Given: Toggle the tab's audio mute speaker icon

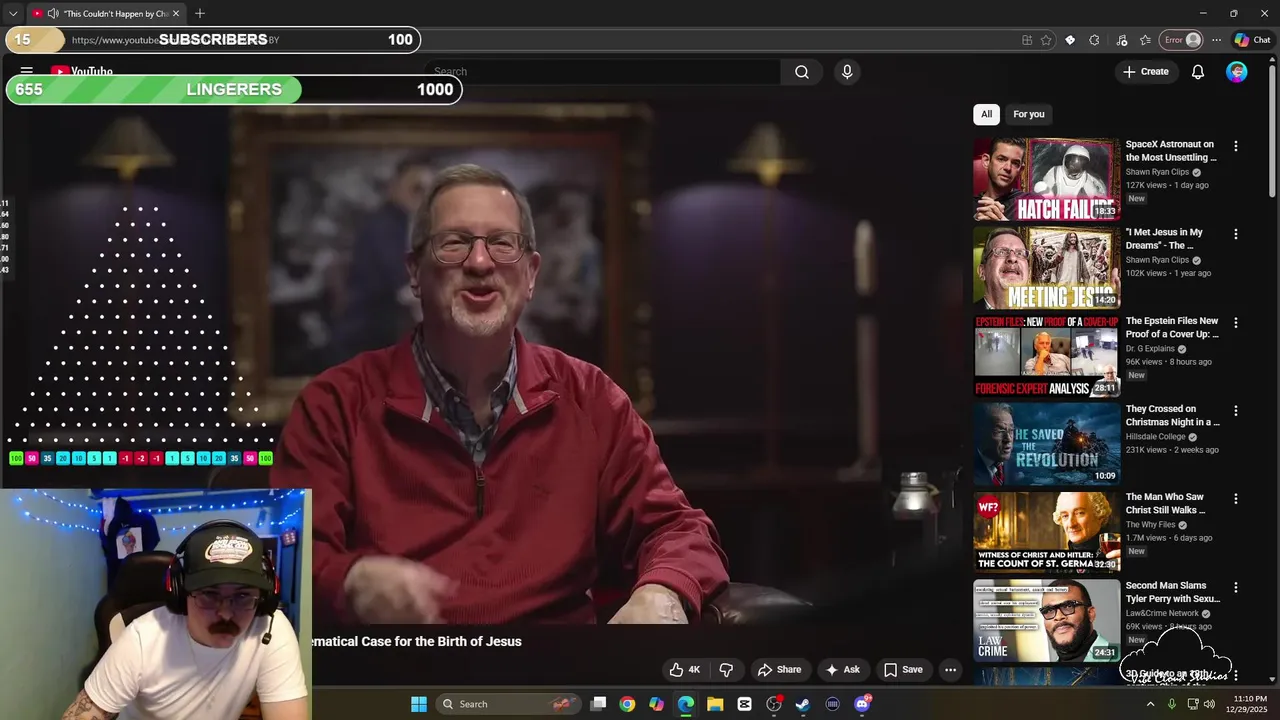Looking at the screenshot, I should tap(52, 14).
